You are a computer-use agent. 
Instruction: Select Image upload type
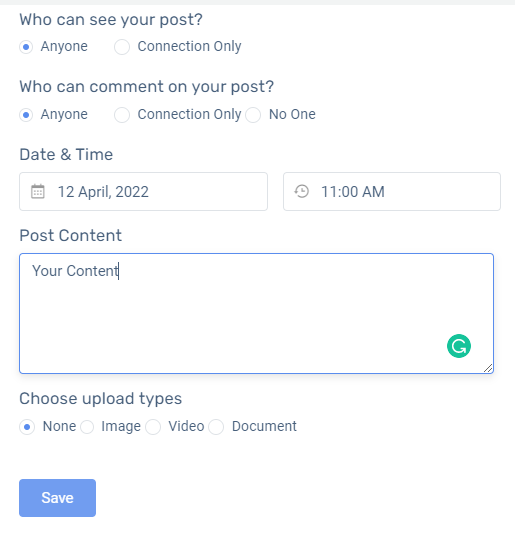87,427
